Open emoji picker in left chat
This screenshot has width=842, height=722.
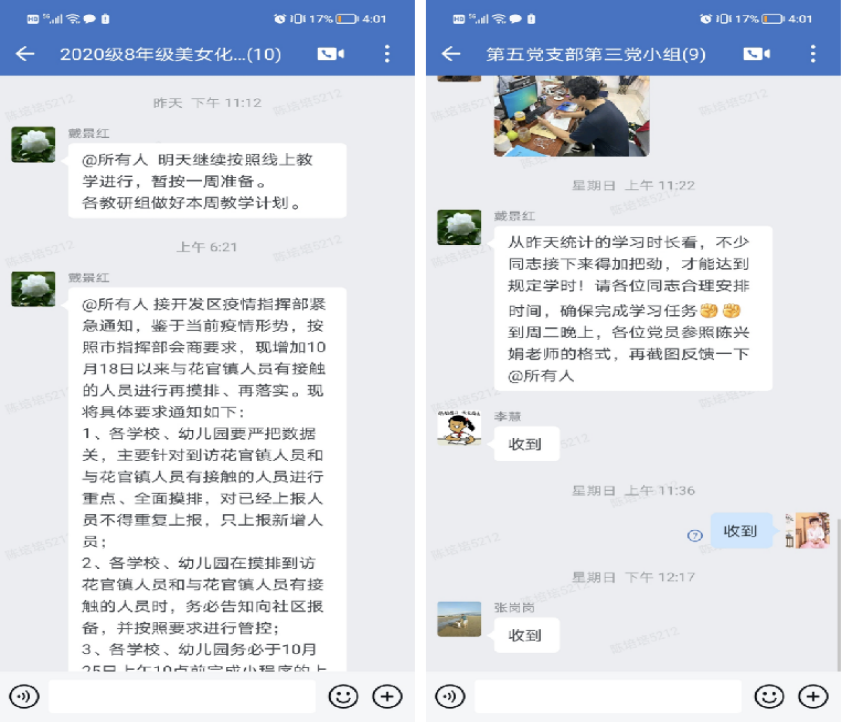click(x=343, y=697)
